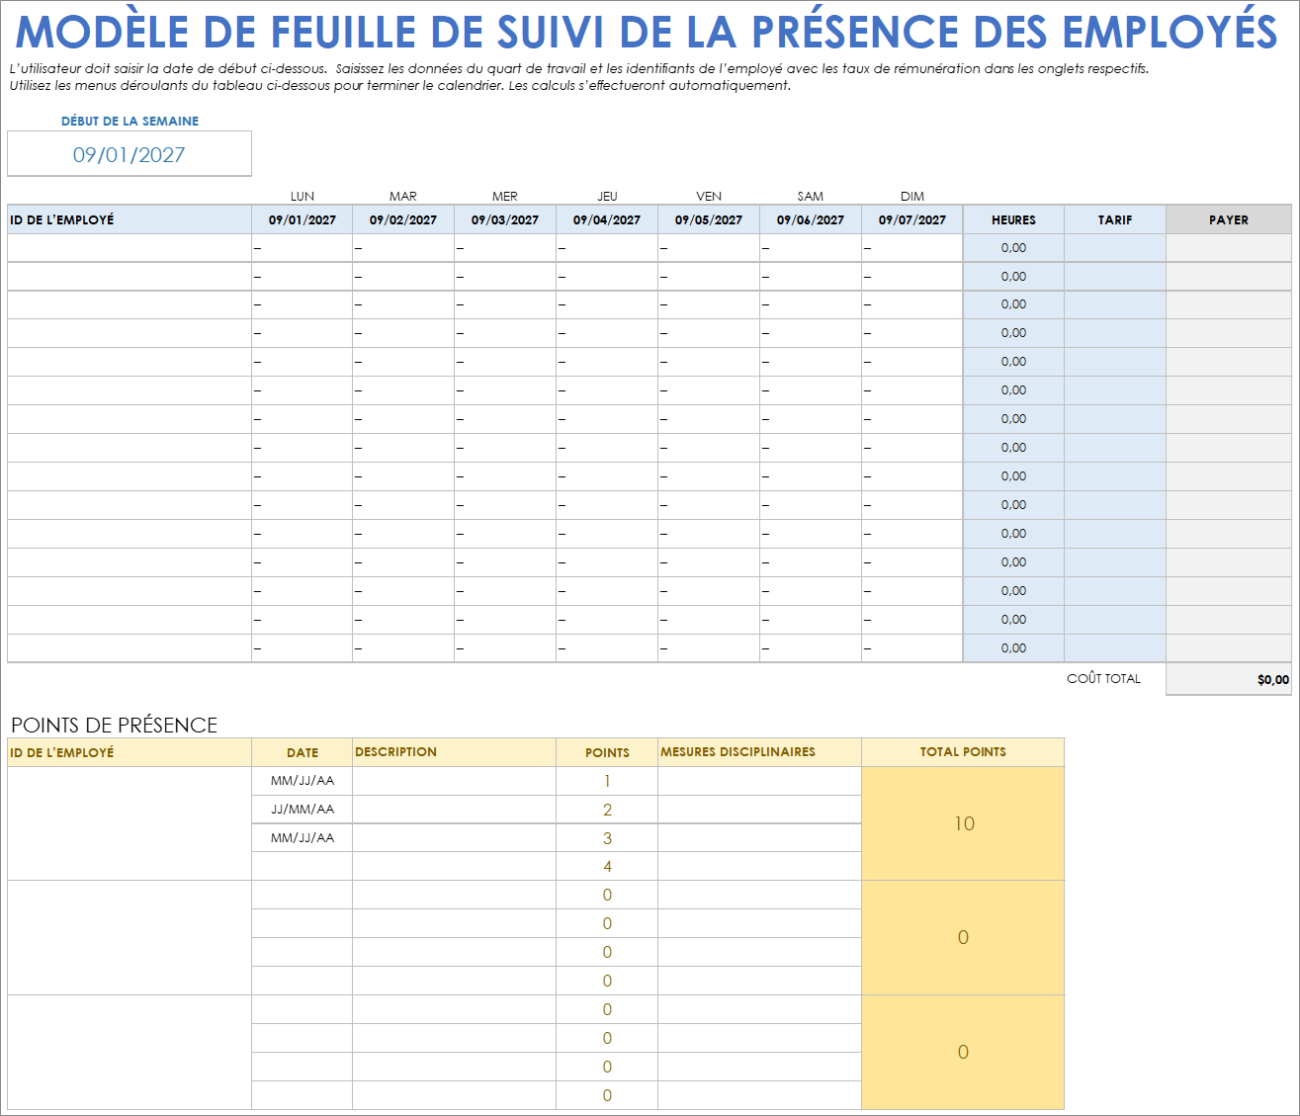Click the date header 09/04/2027 under JEU

point(607,219)
